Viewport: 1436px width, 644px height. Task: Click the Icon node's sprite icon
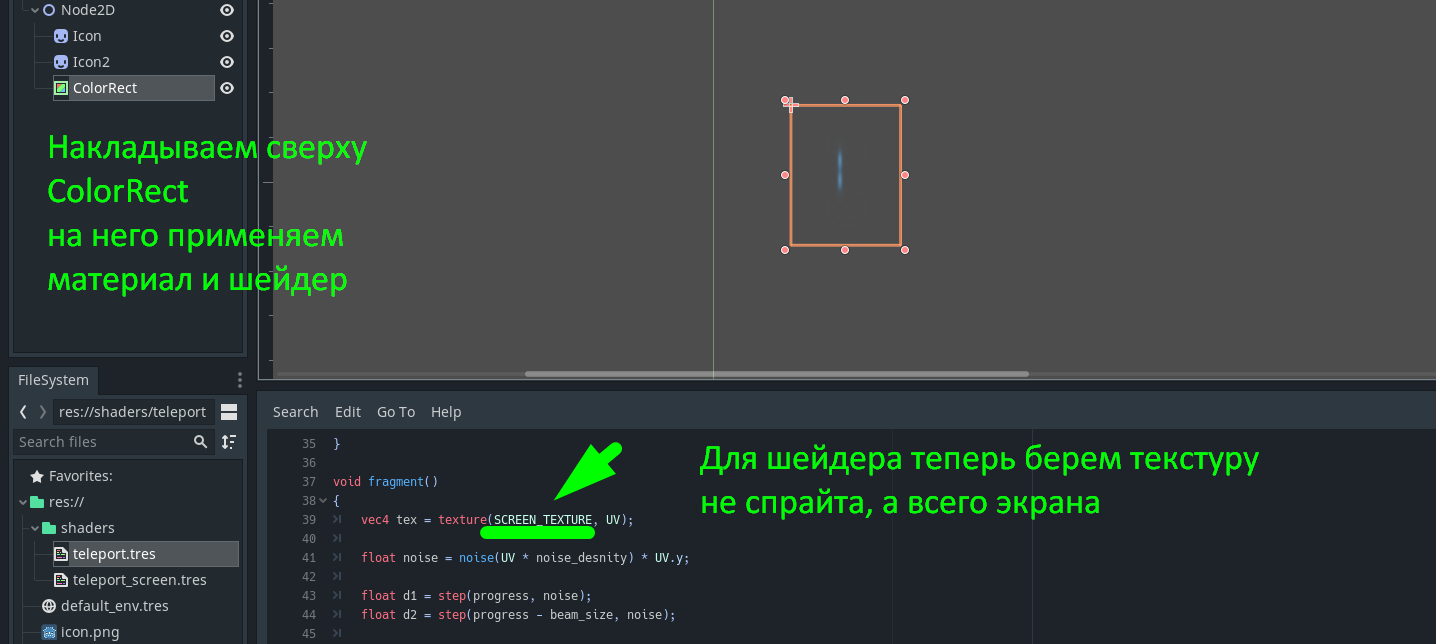(x=61, y=36)
